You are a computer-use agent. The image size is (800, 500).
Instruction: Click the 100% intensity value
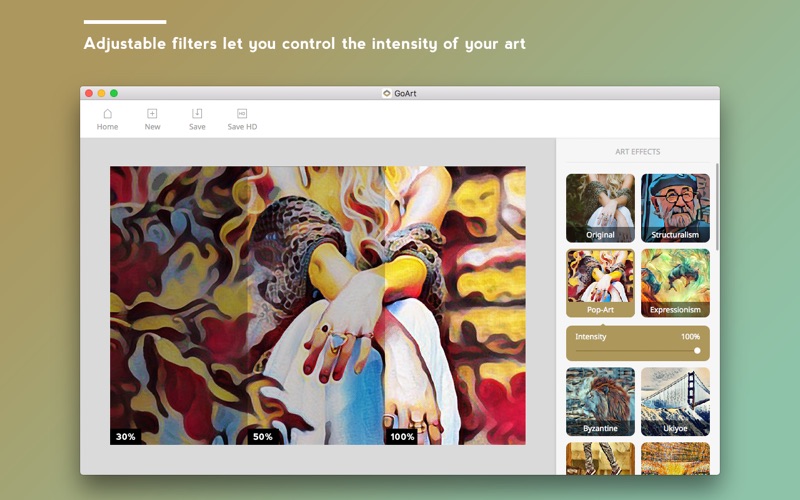690,337
